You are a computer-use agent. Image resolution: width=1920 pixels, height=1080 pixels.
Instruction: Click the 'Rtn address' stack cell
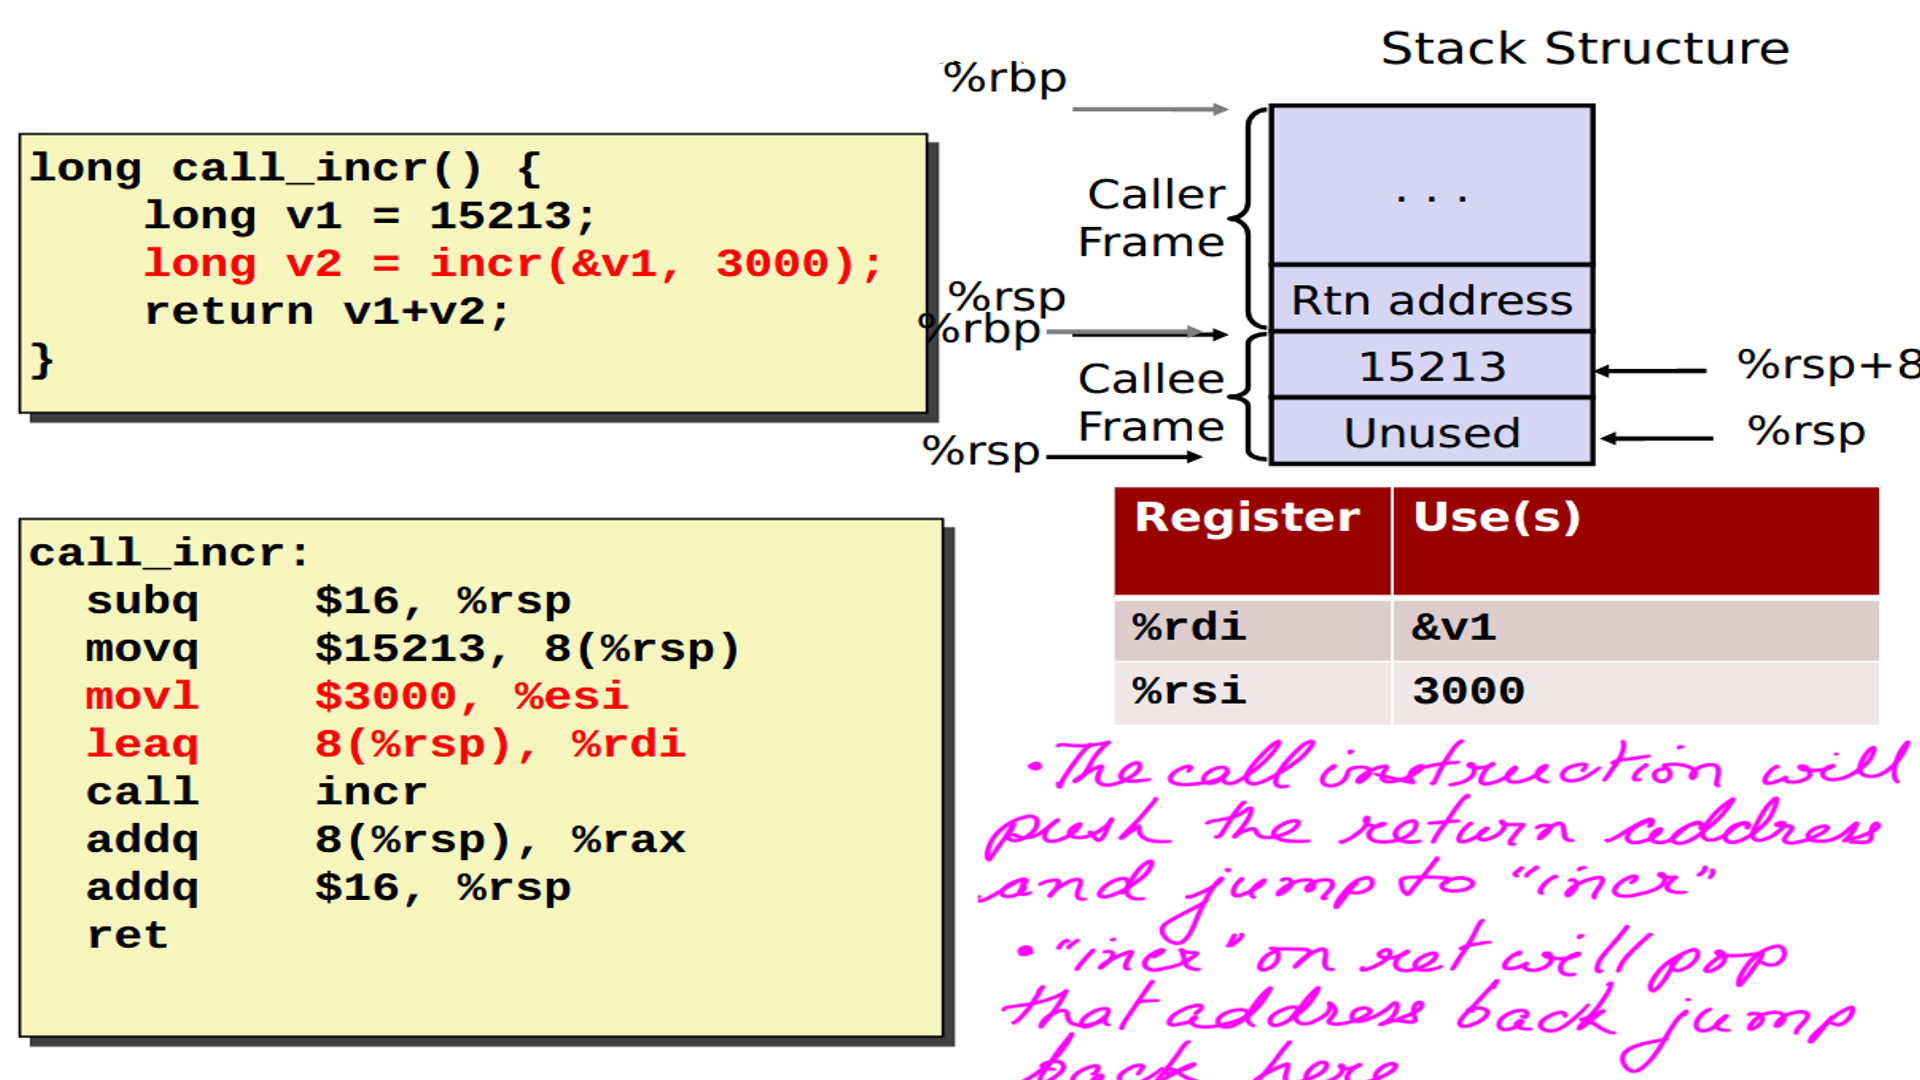(1432, 299)
